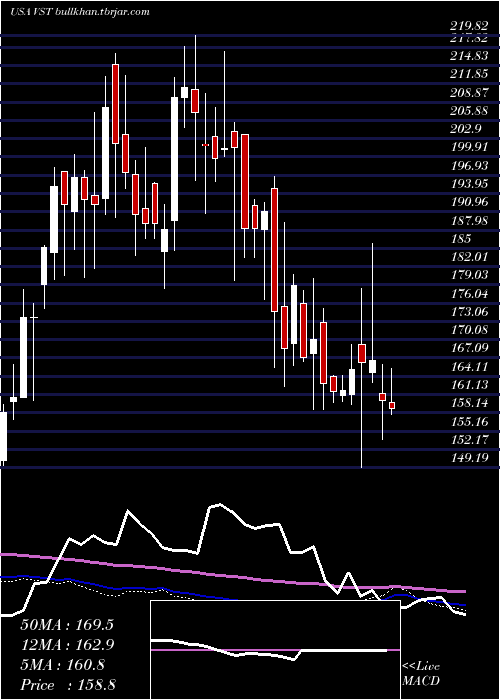The height and width of the screenshot is (700, 500).
Task: Click the 5MA : 160.8 readout
Action: (x=62, y=665)
